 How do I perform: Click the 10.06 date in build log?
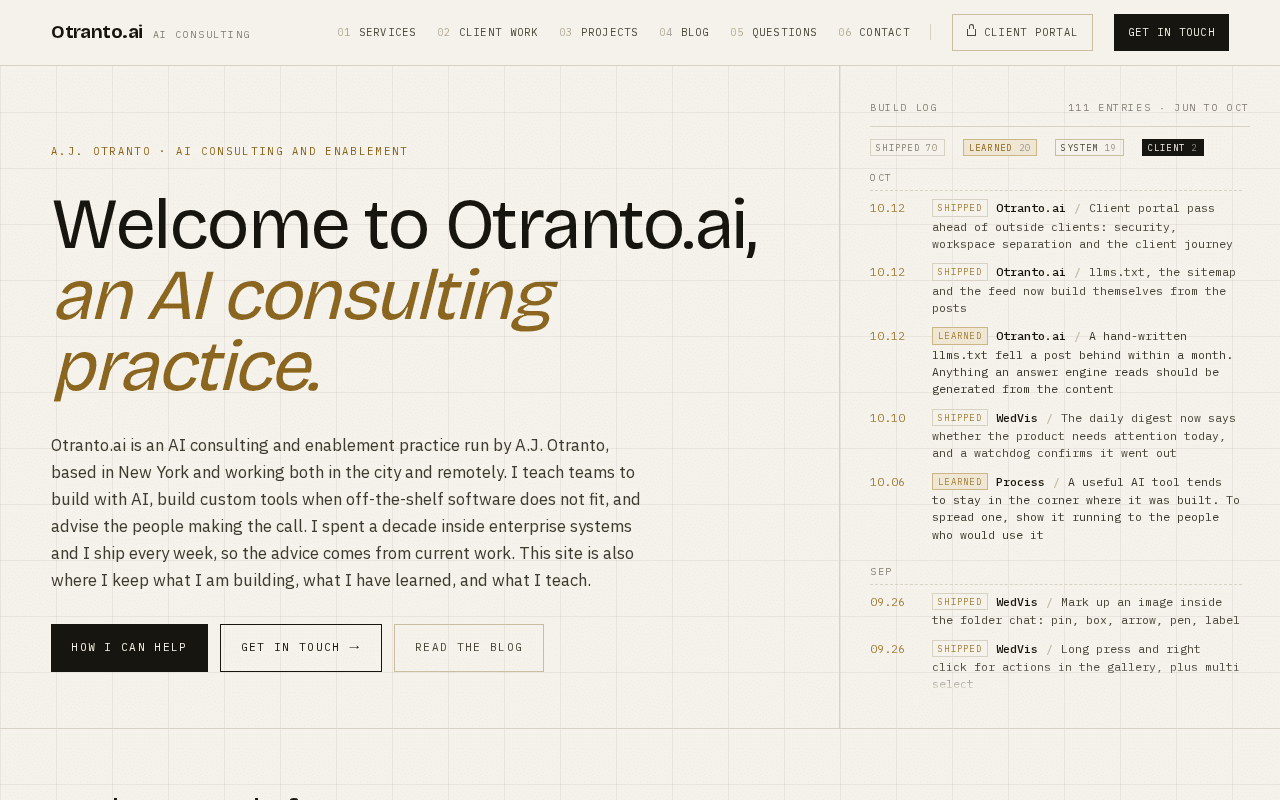point(887,482)
